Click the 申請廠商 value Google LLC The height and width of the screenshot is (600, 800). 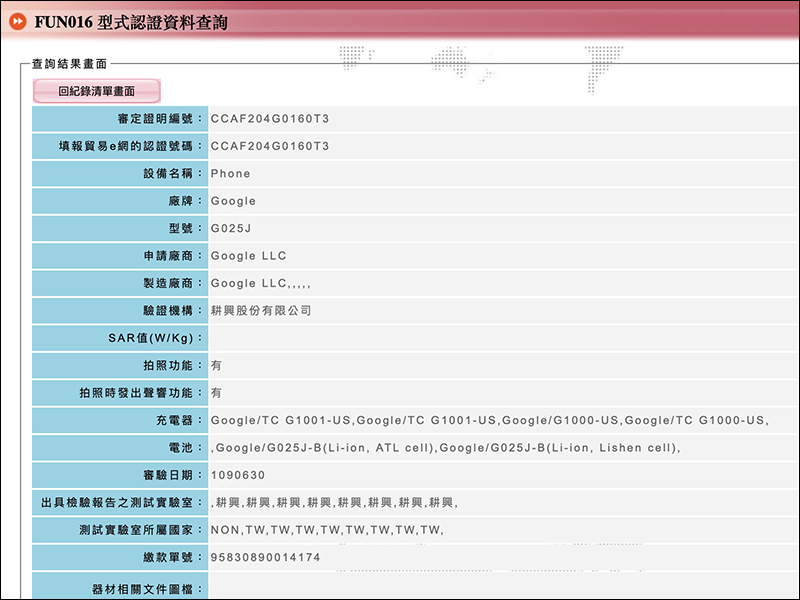[x=248, y=256]
